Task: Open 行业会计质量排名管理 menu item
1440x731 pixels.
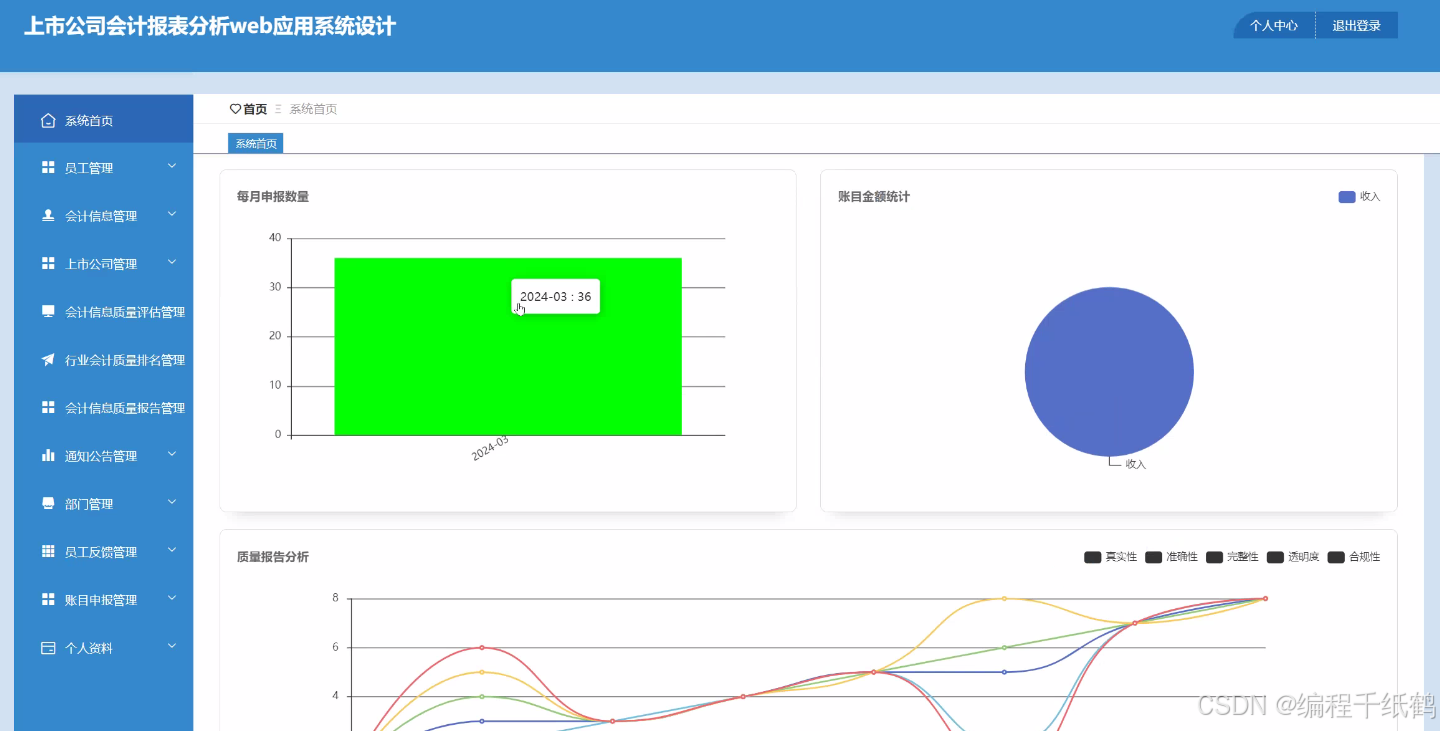Action: coord(104,360)
